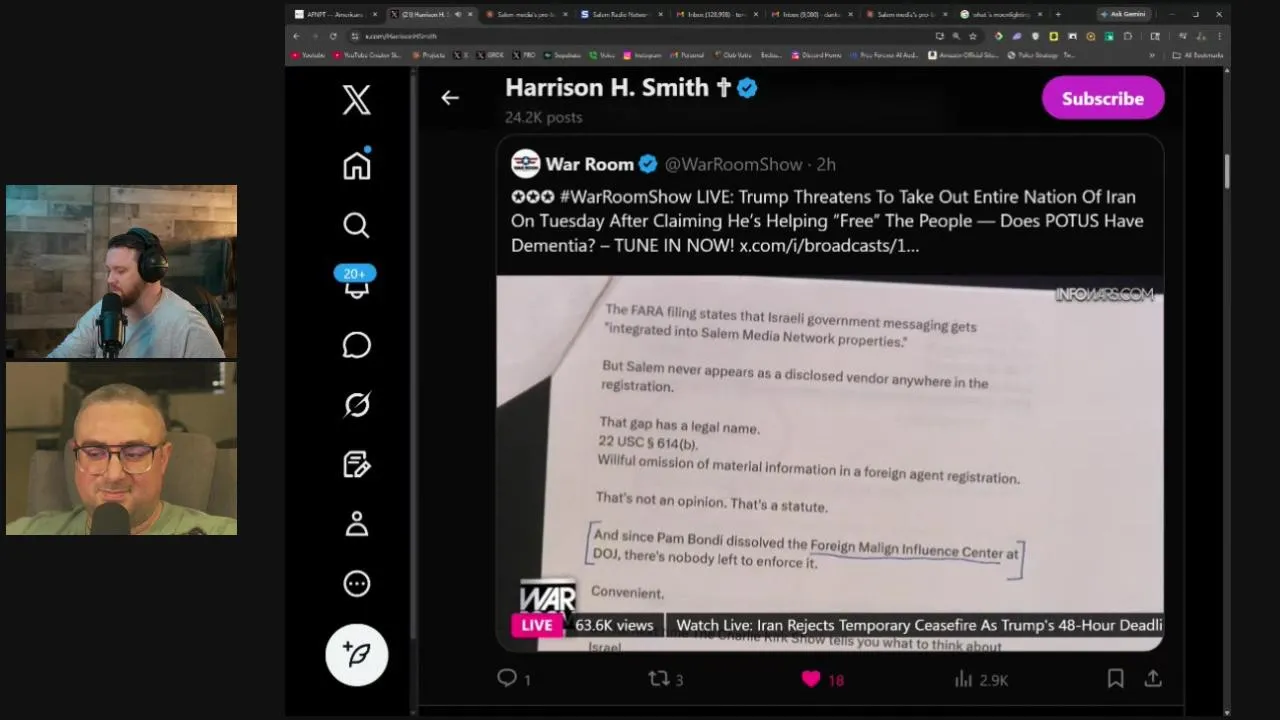This screenshot has width=1280, height=720.
Task: Open Chrome three-dot menu
Action: (1219, 36)
